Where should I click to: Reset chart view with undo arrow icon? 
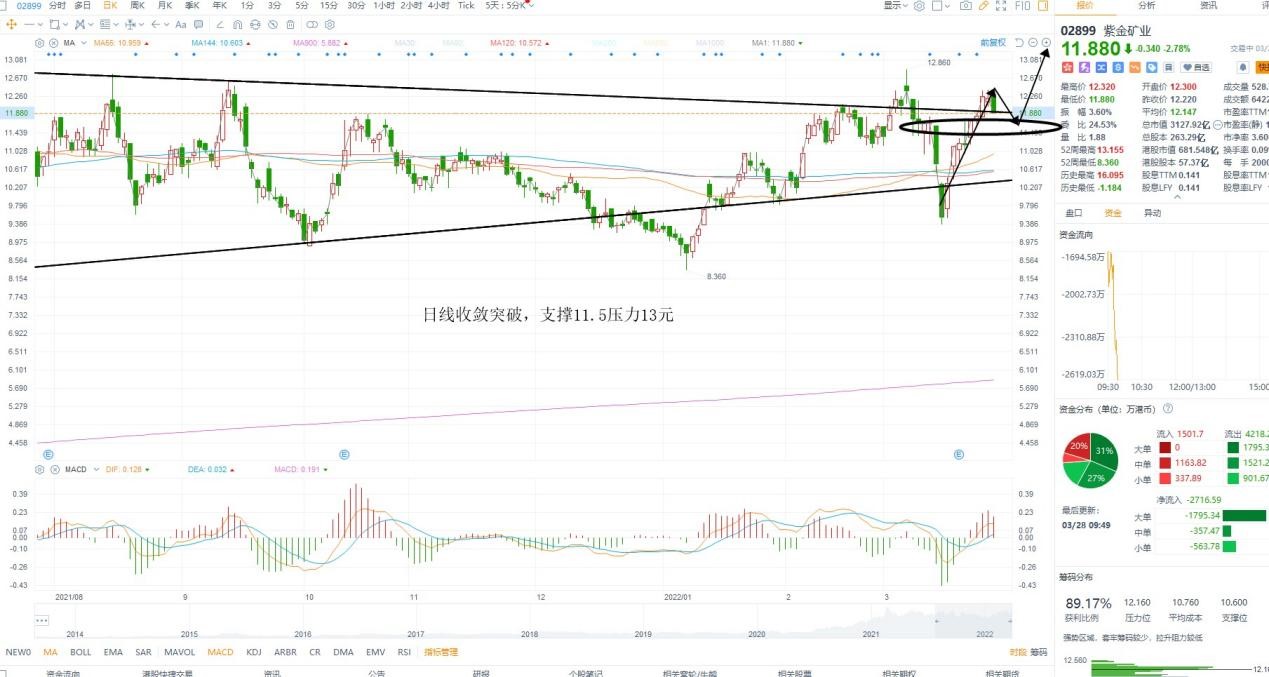coord(1019,43)
